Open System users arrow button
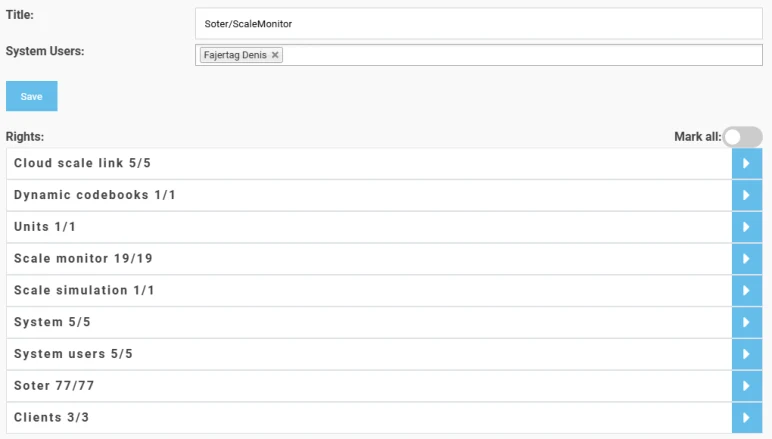Viewport: 772px width, 439px height. [x=747, y=354]
